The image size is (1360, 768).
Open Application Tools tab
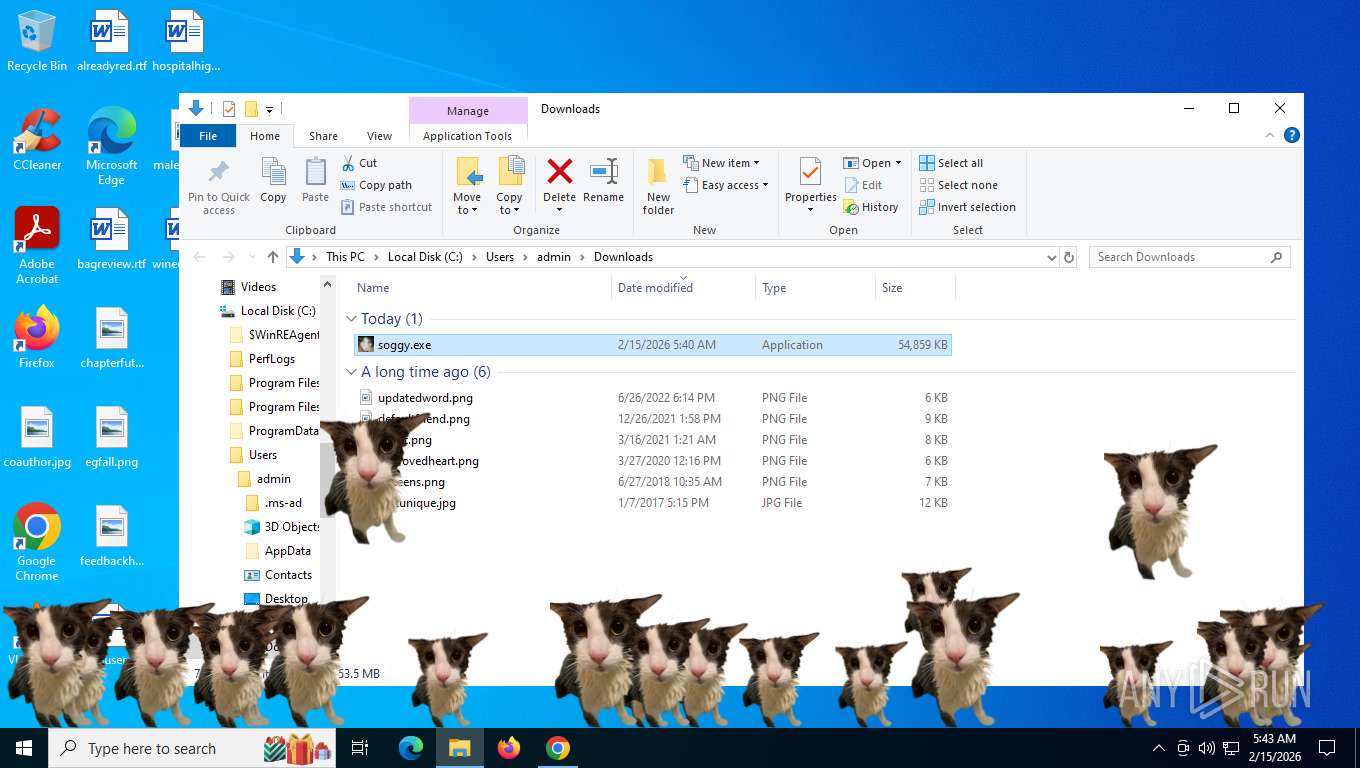click(467, 136)
